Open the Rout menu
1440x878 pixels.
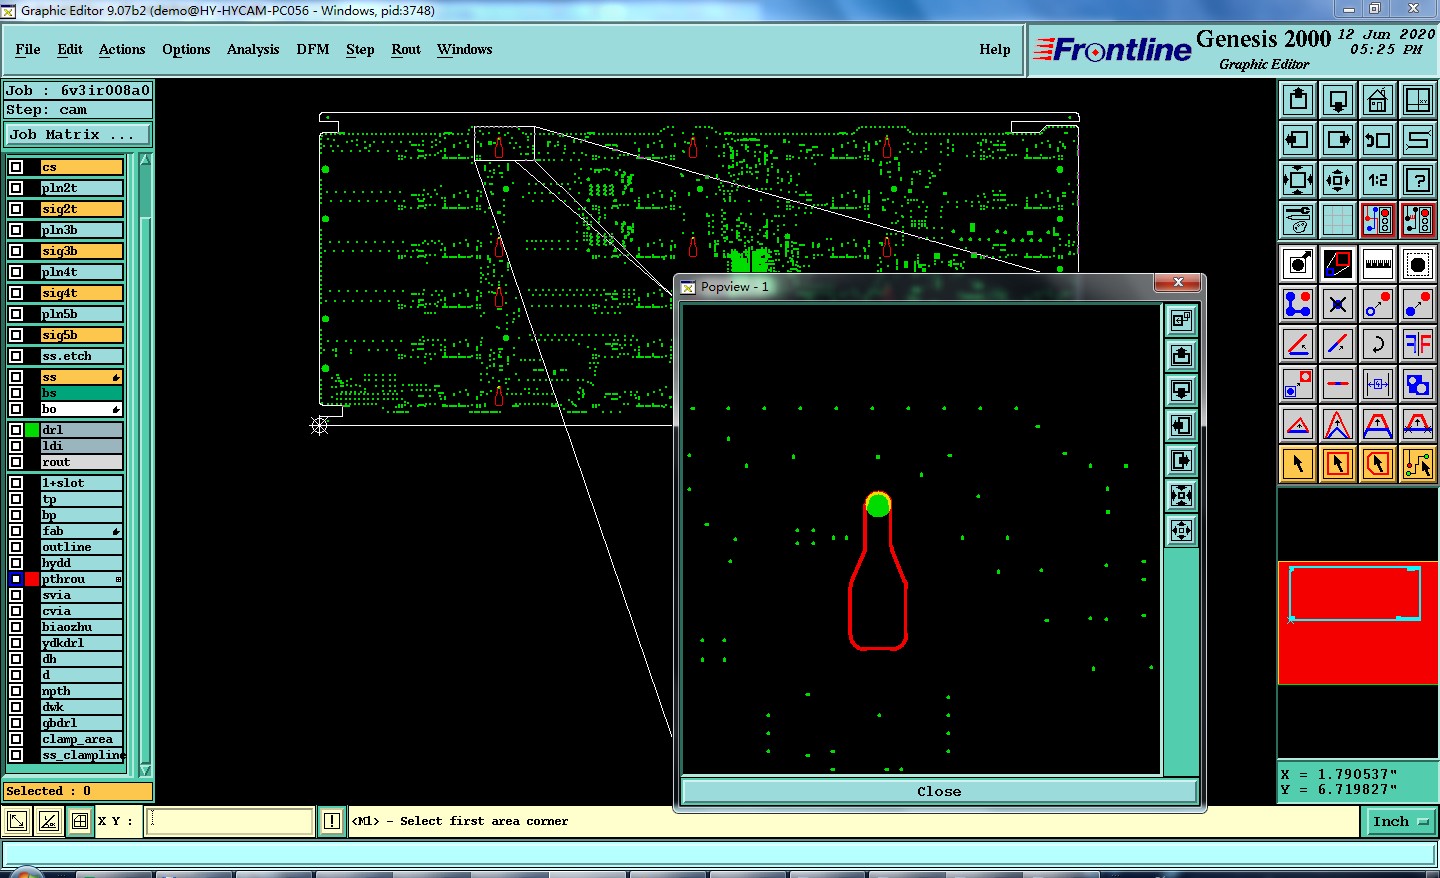(406, 49)
